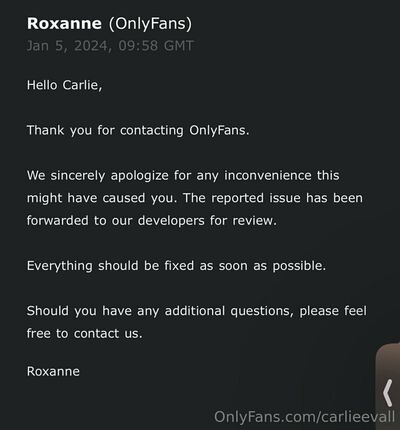This screenshot has width=400, height=430.
Task: Click the Roxanne signature at message end
Action: click(53, 371)
